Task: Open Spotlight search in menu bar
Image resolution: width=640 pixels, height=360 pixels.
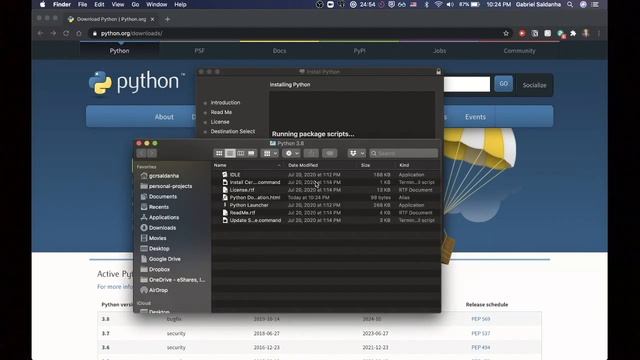Action: 570,4
